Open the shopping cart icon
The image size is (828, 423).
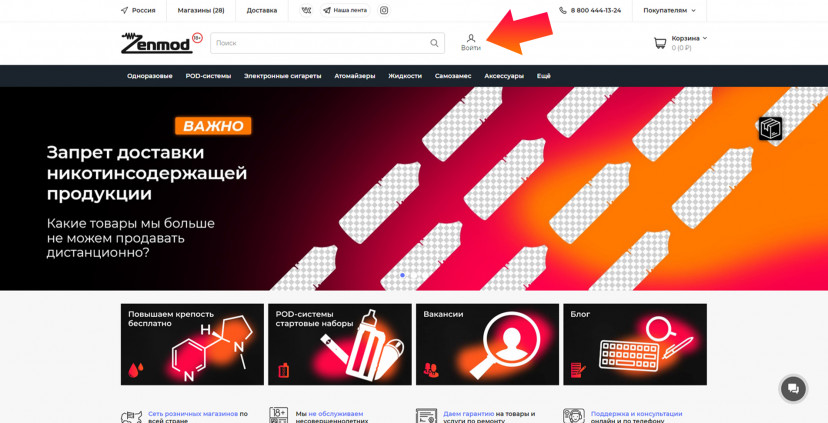pyautogui.click(x=659, y=43)
